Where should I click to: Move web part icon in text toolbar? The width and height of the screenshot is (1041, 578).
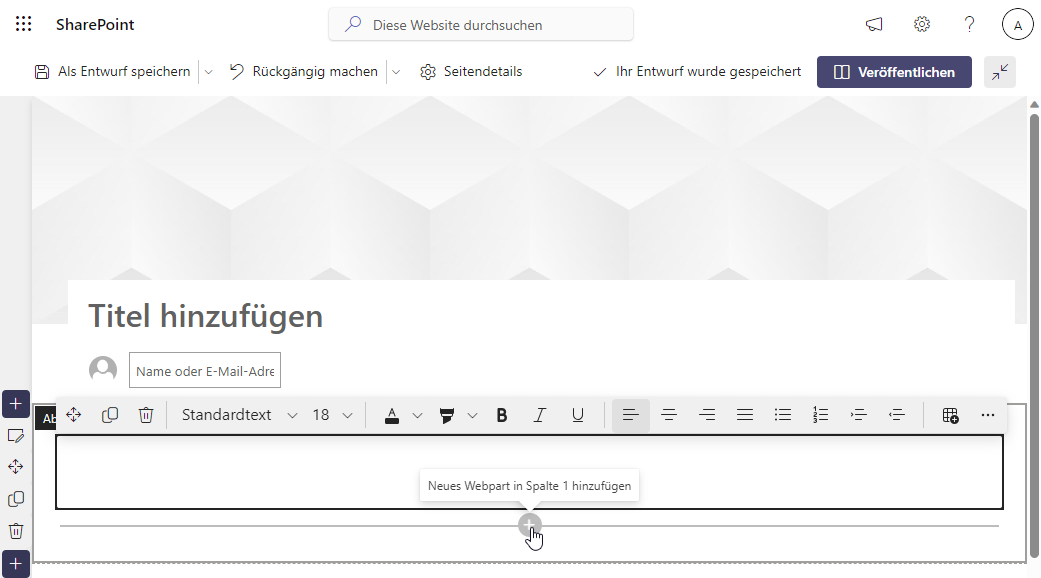point(74,415)
